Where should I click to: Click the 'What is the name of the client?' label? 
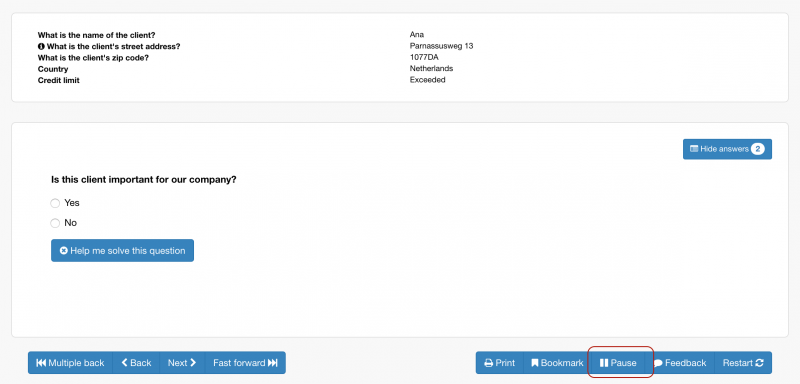96,35
